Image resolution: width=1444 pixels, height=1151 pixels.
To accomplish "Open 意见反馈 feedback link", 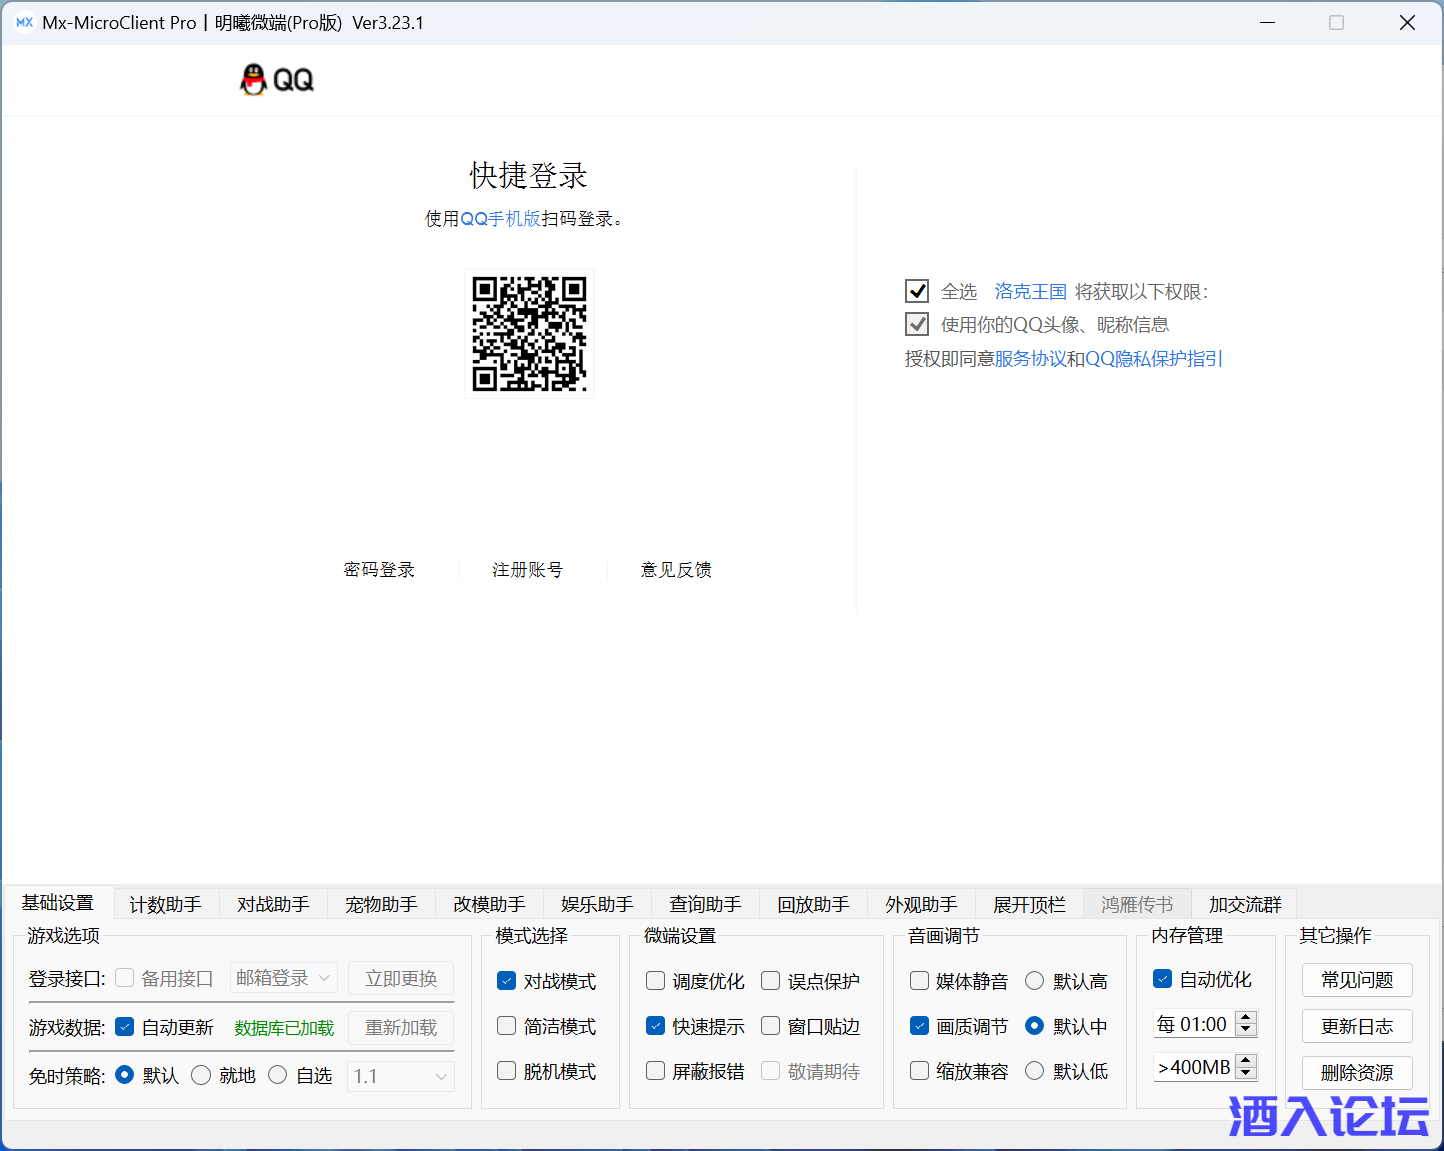I will (x=676, y=569).
